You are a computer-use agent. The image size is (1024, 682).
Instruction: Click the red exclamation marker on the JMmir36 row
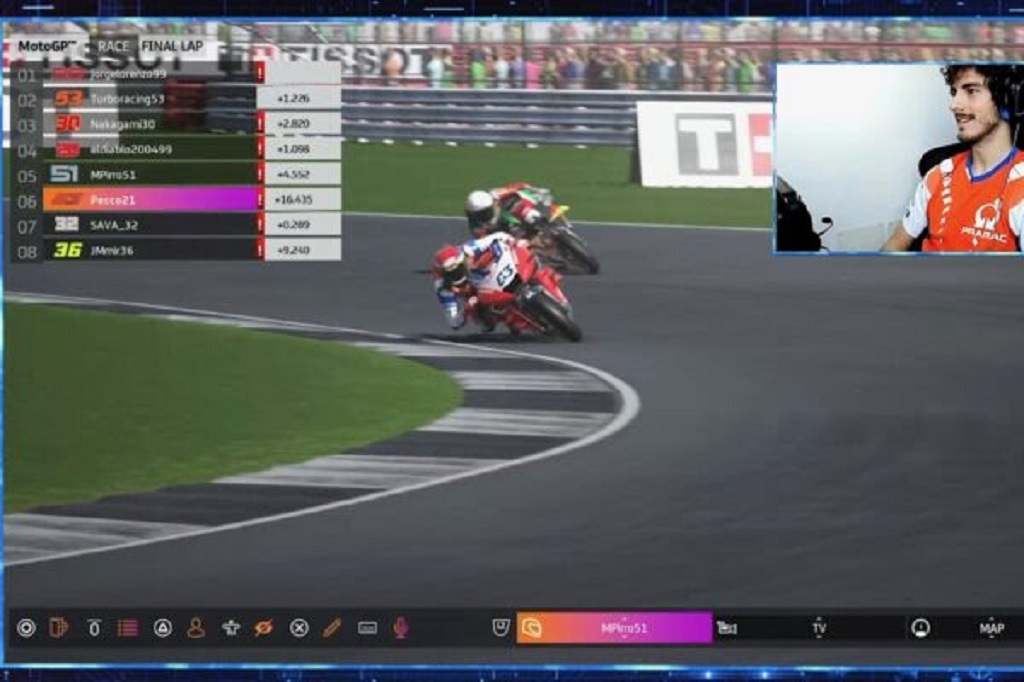(261, 250)
